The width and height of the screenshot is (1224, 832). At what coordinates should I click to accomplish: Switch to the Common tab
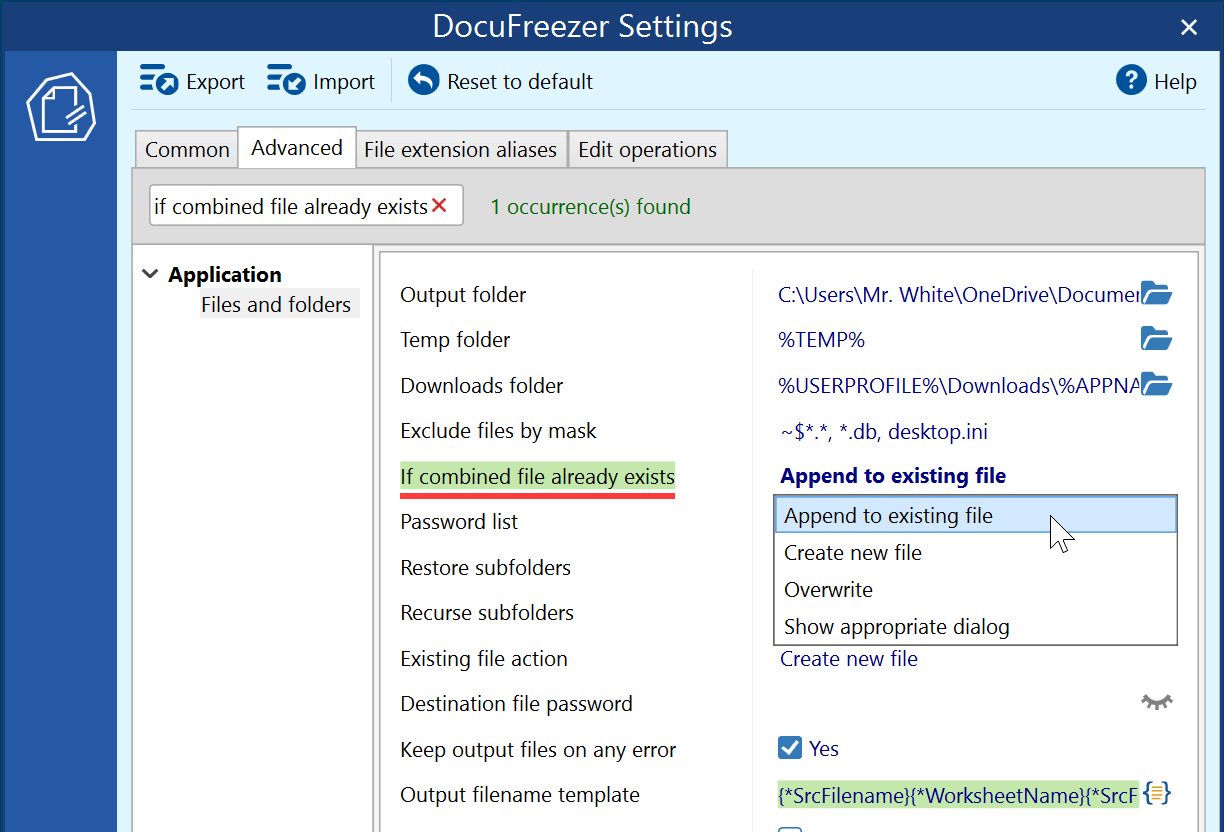(x=186, y=149)
